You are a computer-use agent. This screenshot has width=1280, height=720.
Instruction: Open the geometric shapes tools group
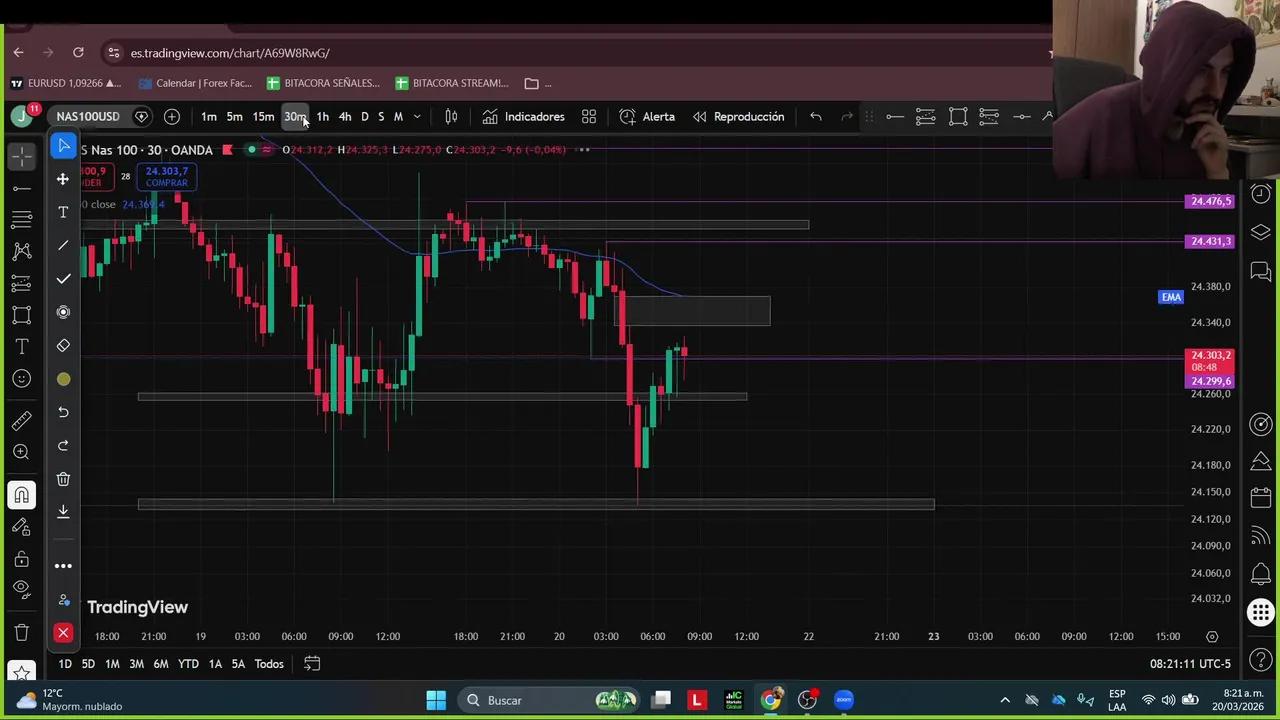pos(21,315)
